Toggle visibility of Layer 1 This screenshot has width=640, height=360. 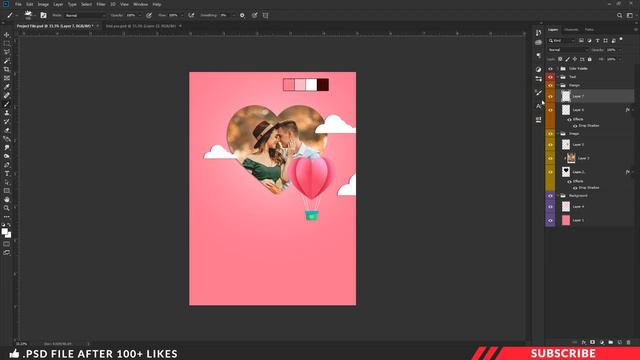(x=550, y=220)
